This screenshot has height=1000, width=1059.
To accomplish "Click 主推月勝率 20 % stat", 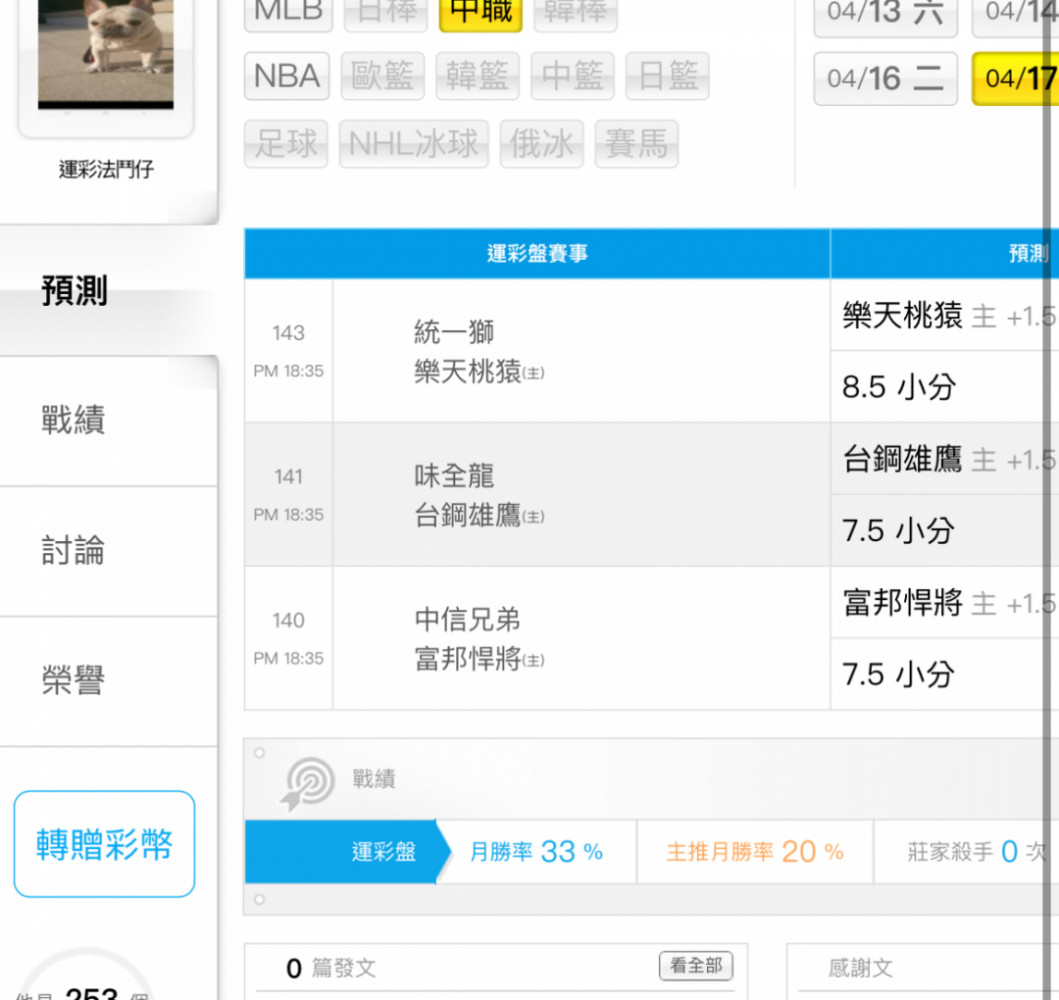I will pyautogui.click(x=755, y=851).
